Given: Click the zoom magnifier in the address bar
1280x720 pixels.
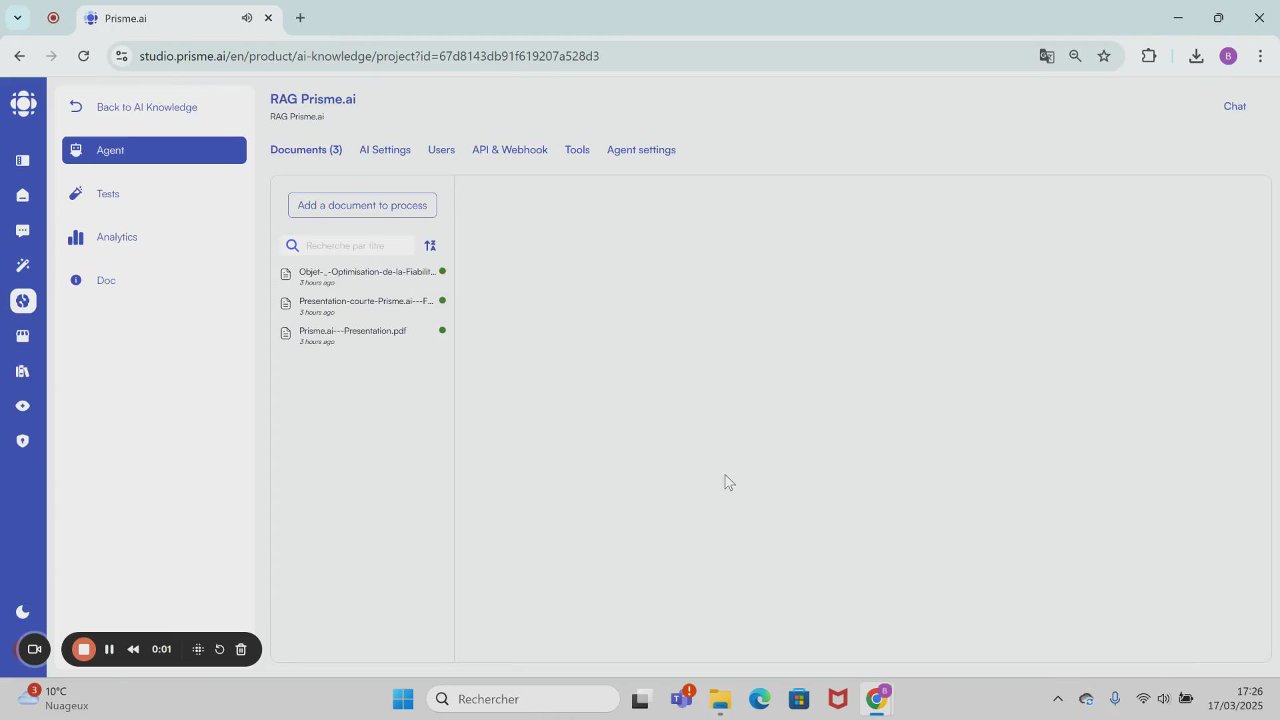Looking at the screenshot, I should point(1075,56).
